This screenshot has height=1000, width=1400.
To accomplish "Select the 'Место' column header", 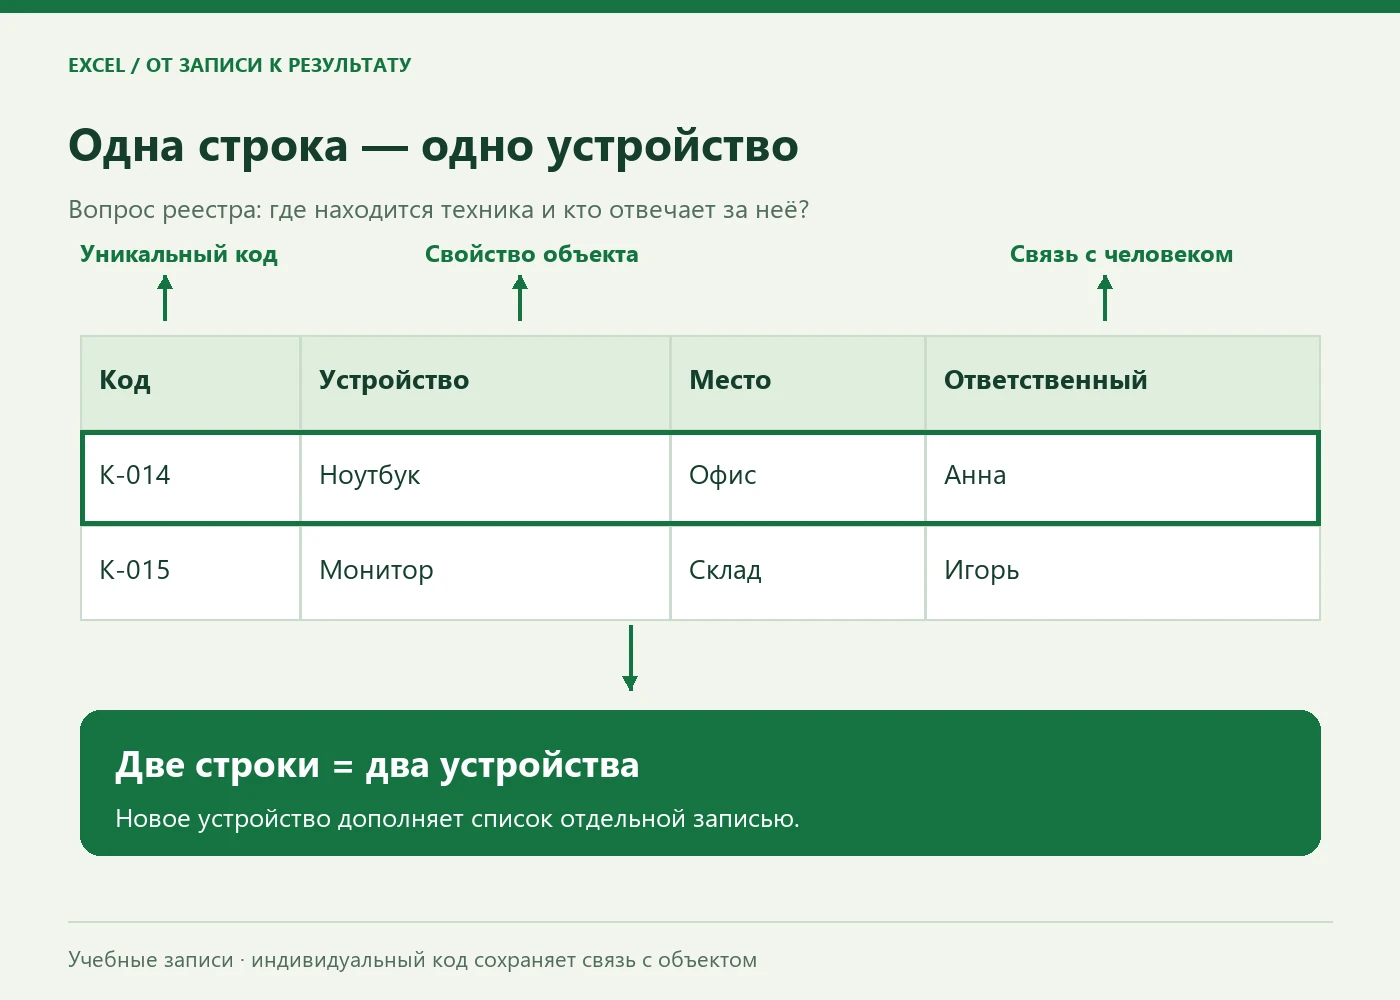I will click(798, 383).
